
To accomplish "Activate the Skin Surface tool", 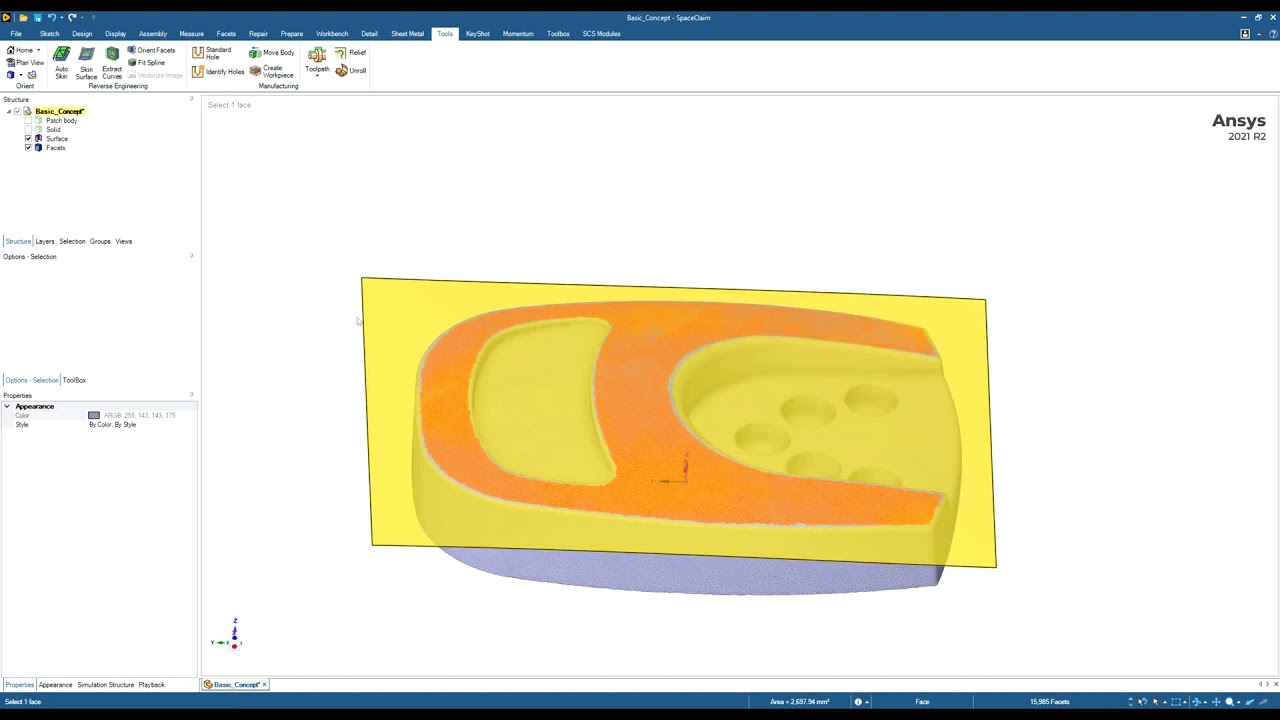I will point(86,62).
